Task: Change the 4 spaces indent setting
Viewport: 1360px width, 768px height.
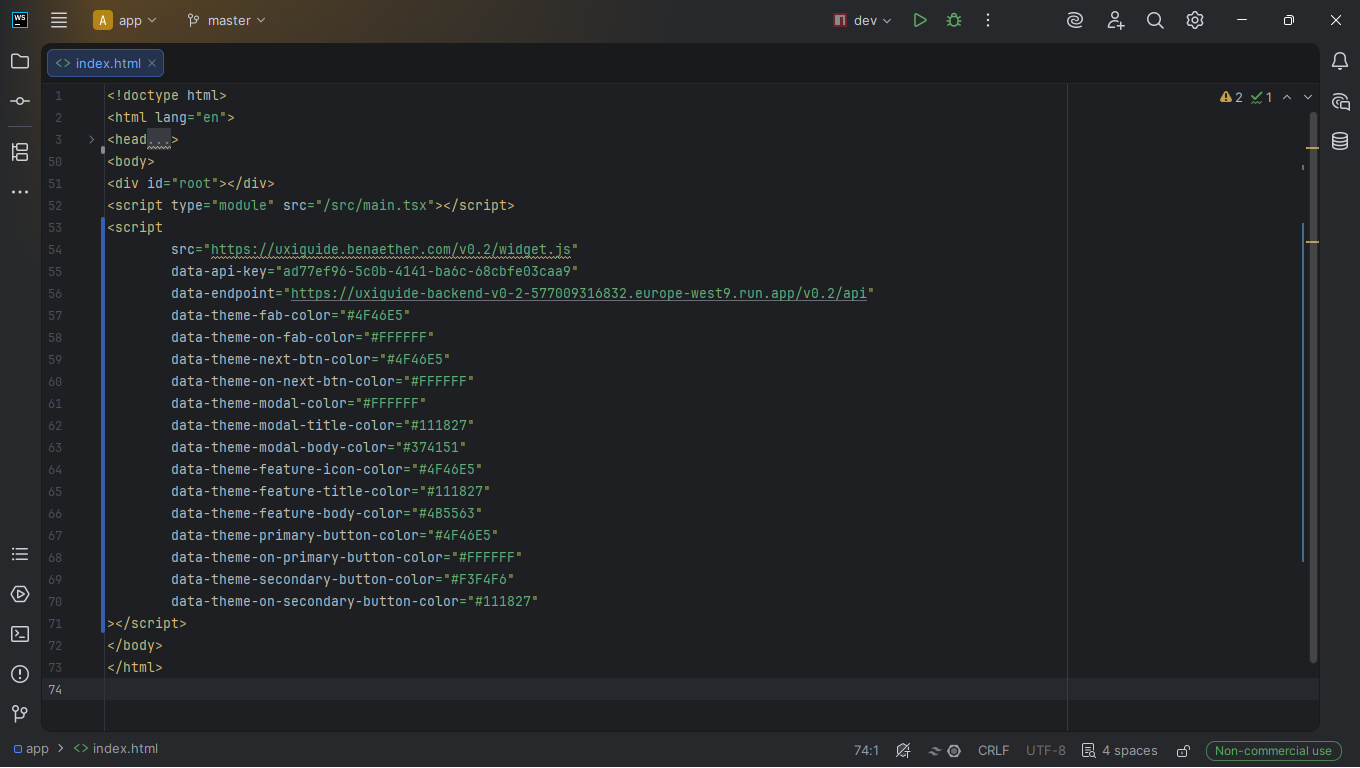Action: tap(1120, 750)
